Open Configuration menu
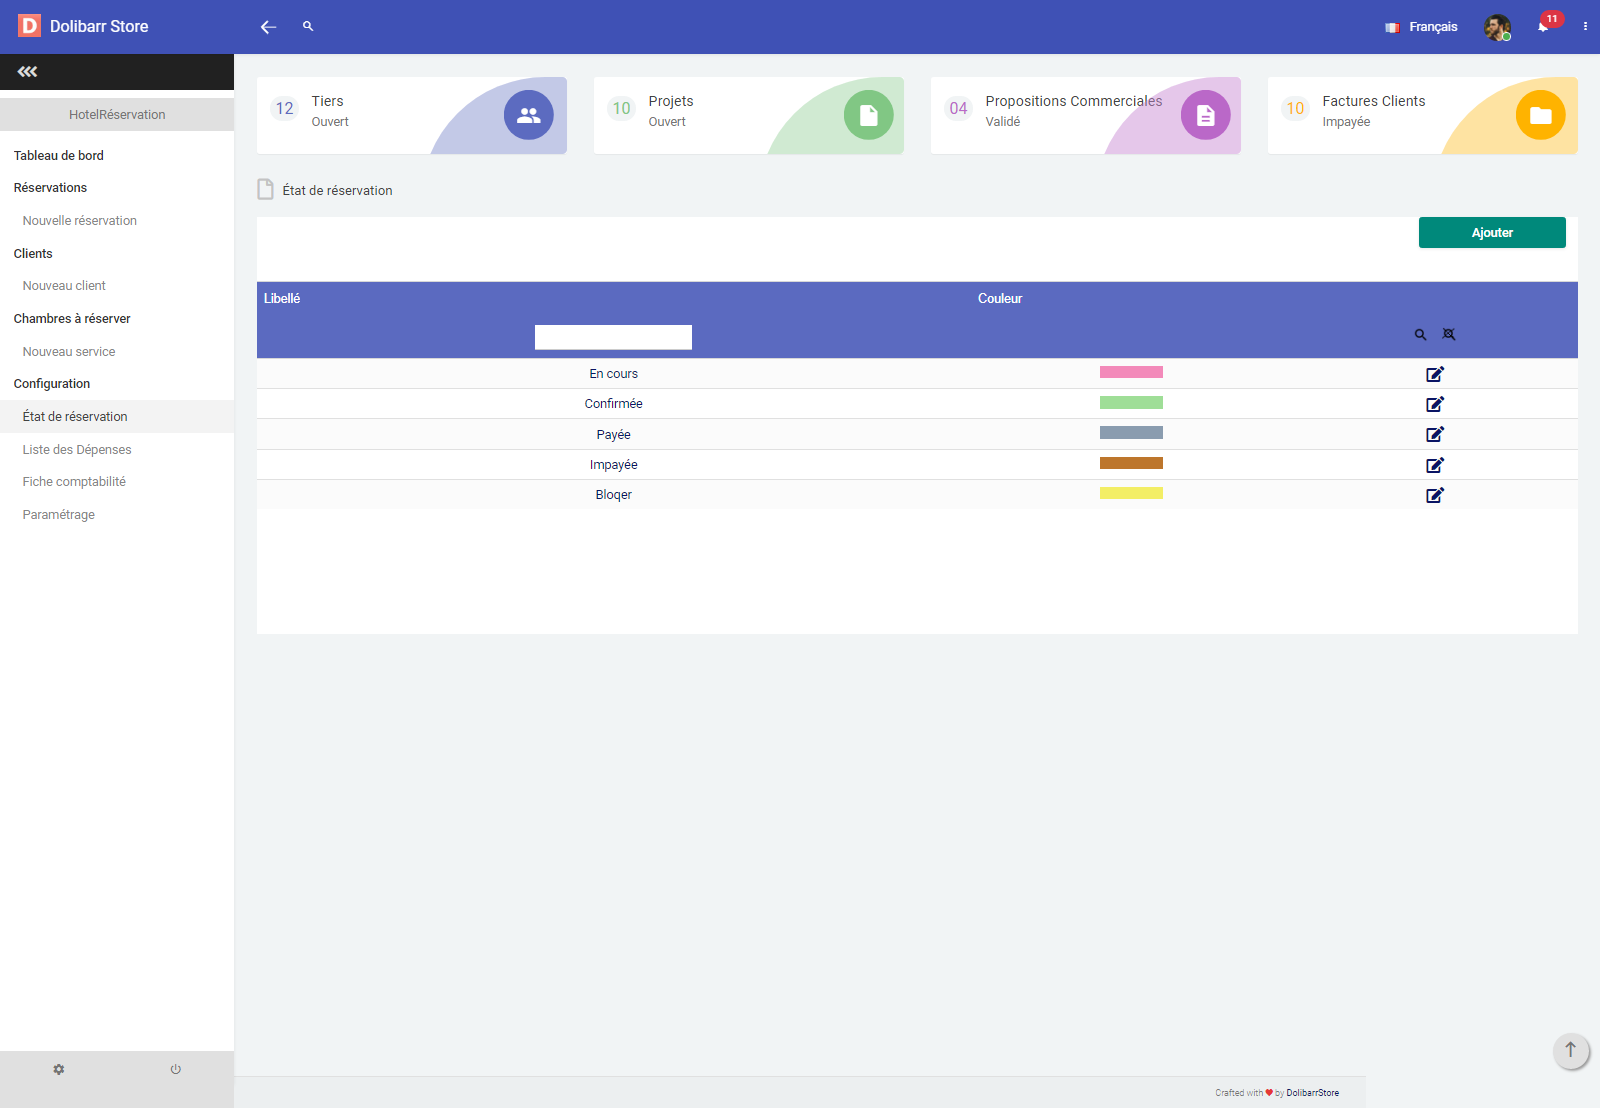Image resolution: width=1600 pixels, height=1108 pixels. pyautogui.click(x=52, y=383)
